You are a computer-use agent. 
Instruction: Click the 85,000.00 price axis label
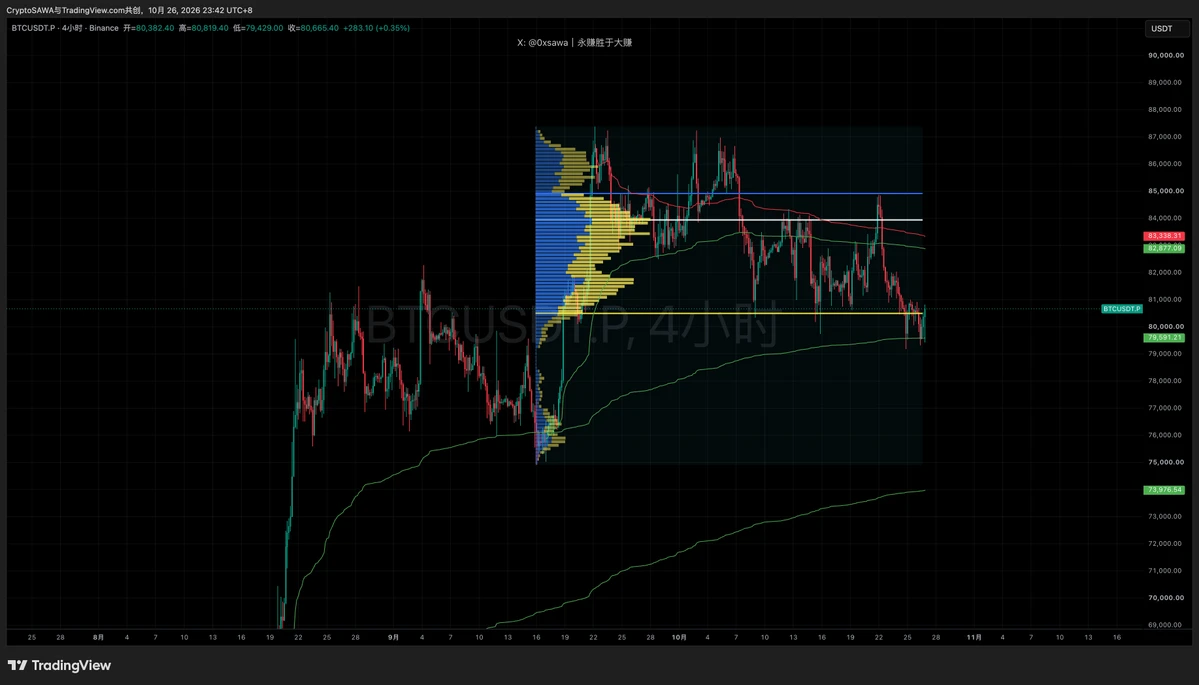tap(1166, 191)
